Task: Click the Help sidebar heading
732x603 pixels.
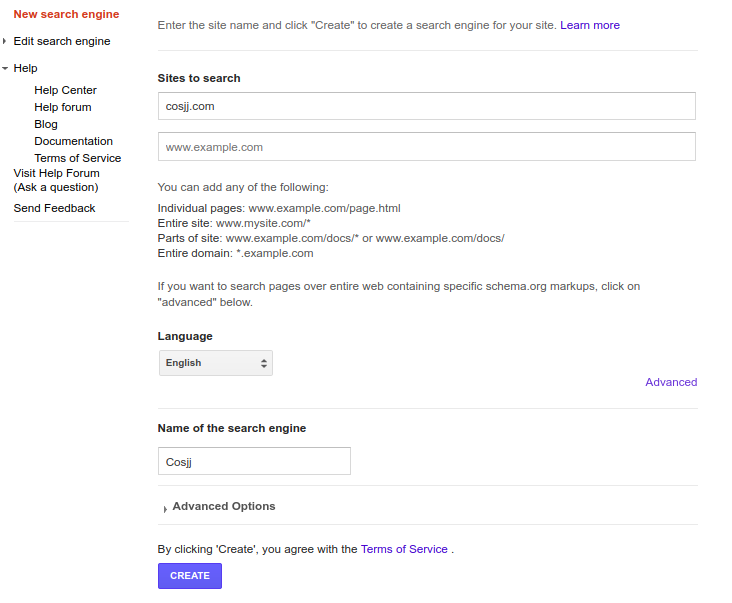Action: pyautogui.click(x=25, y=68)
